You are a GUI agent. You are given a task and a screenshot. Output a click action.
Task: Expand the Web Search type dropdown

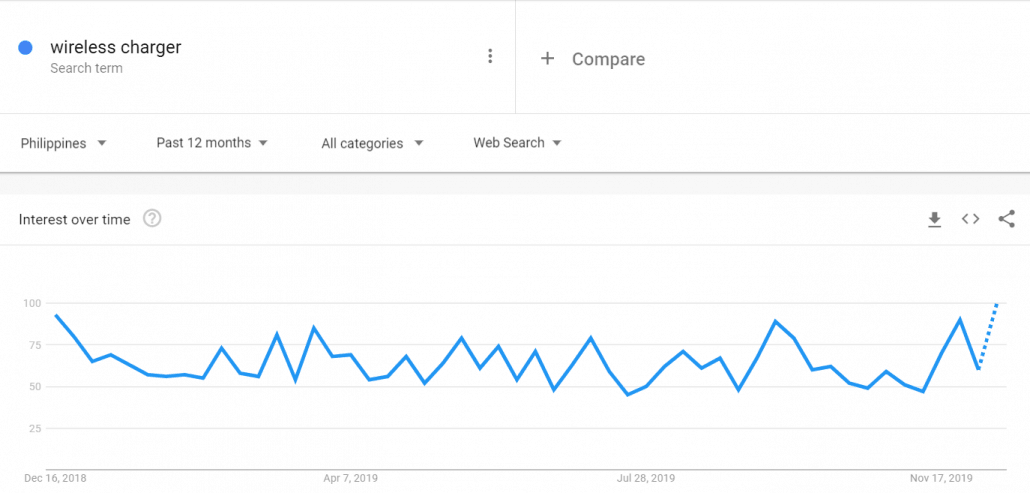click(517, 143)
